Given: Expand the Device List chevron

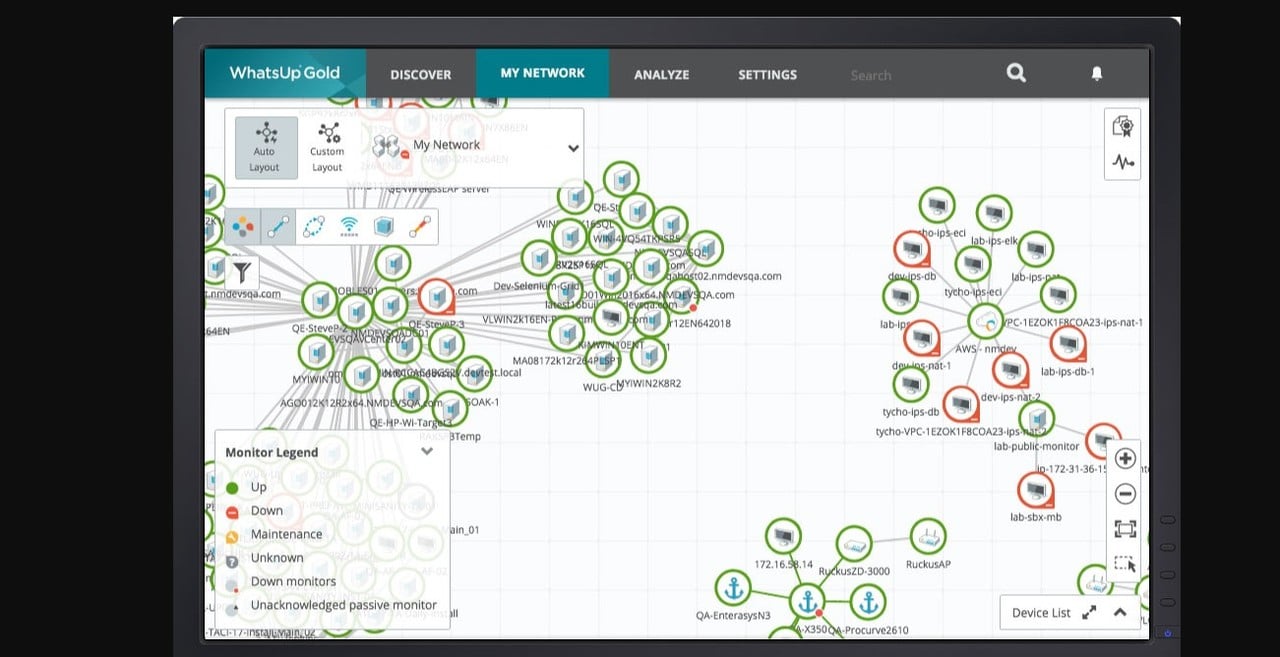Looking at the screenshot, I should [x=1120, y=613].
